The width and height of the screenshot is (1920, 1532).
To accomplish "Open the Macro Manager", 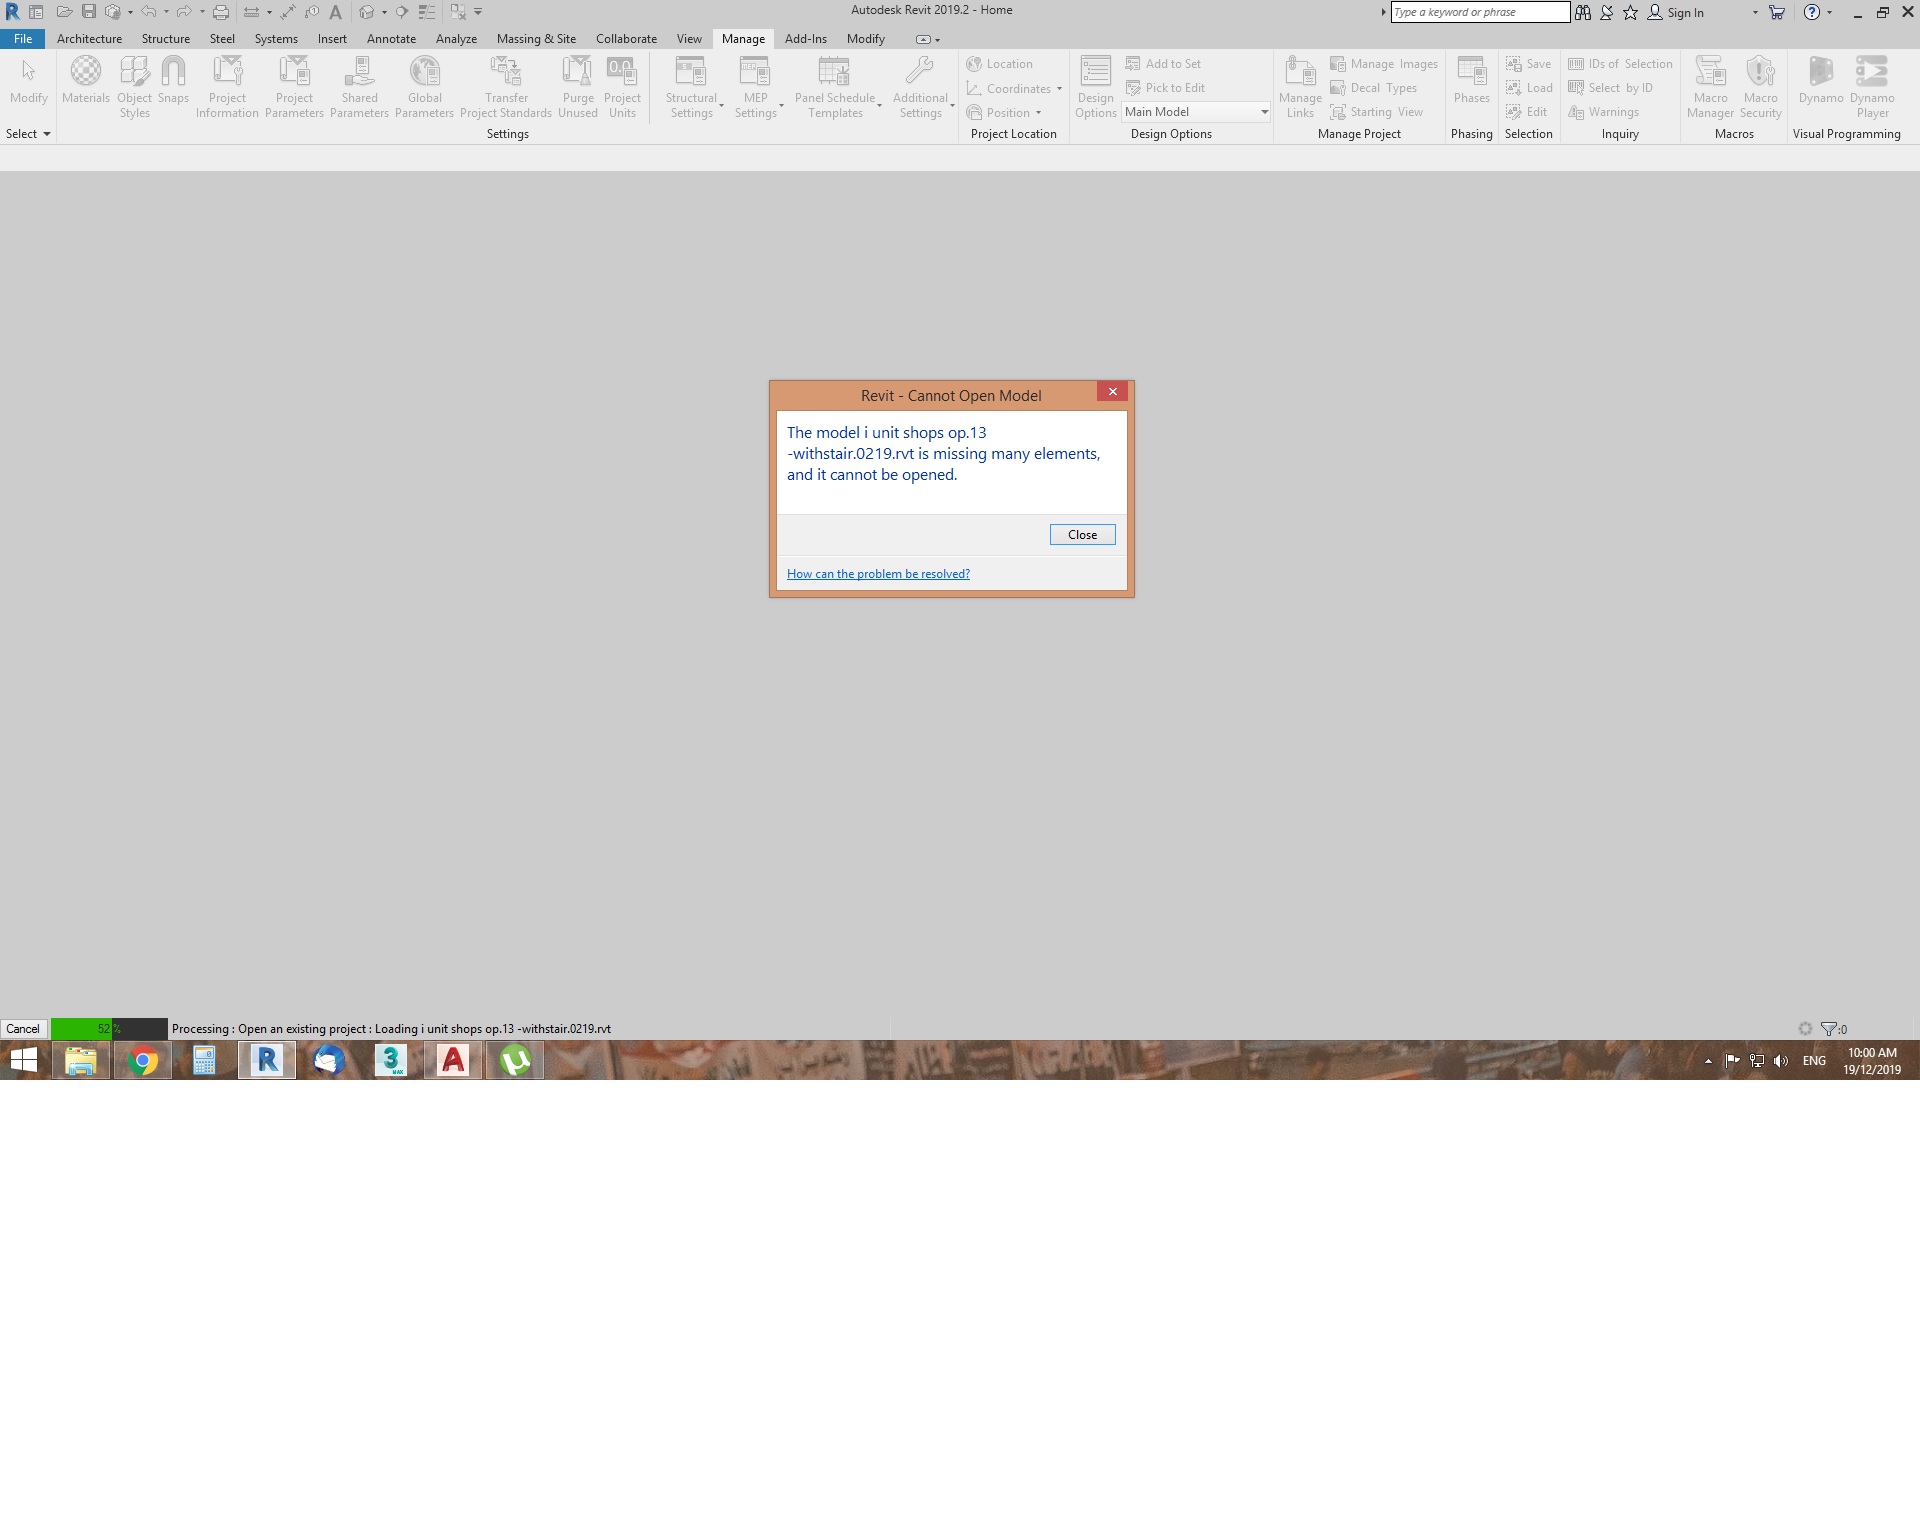I will [x=1710, y=86].
